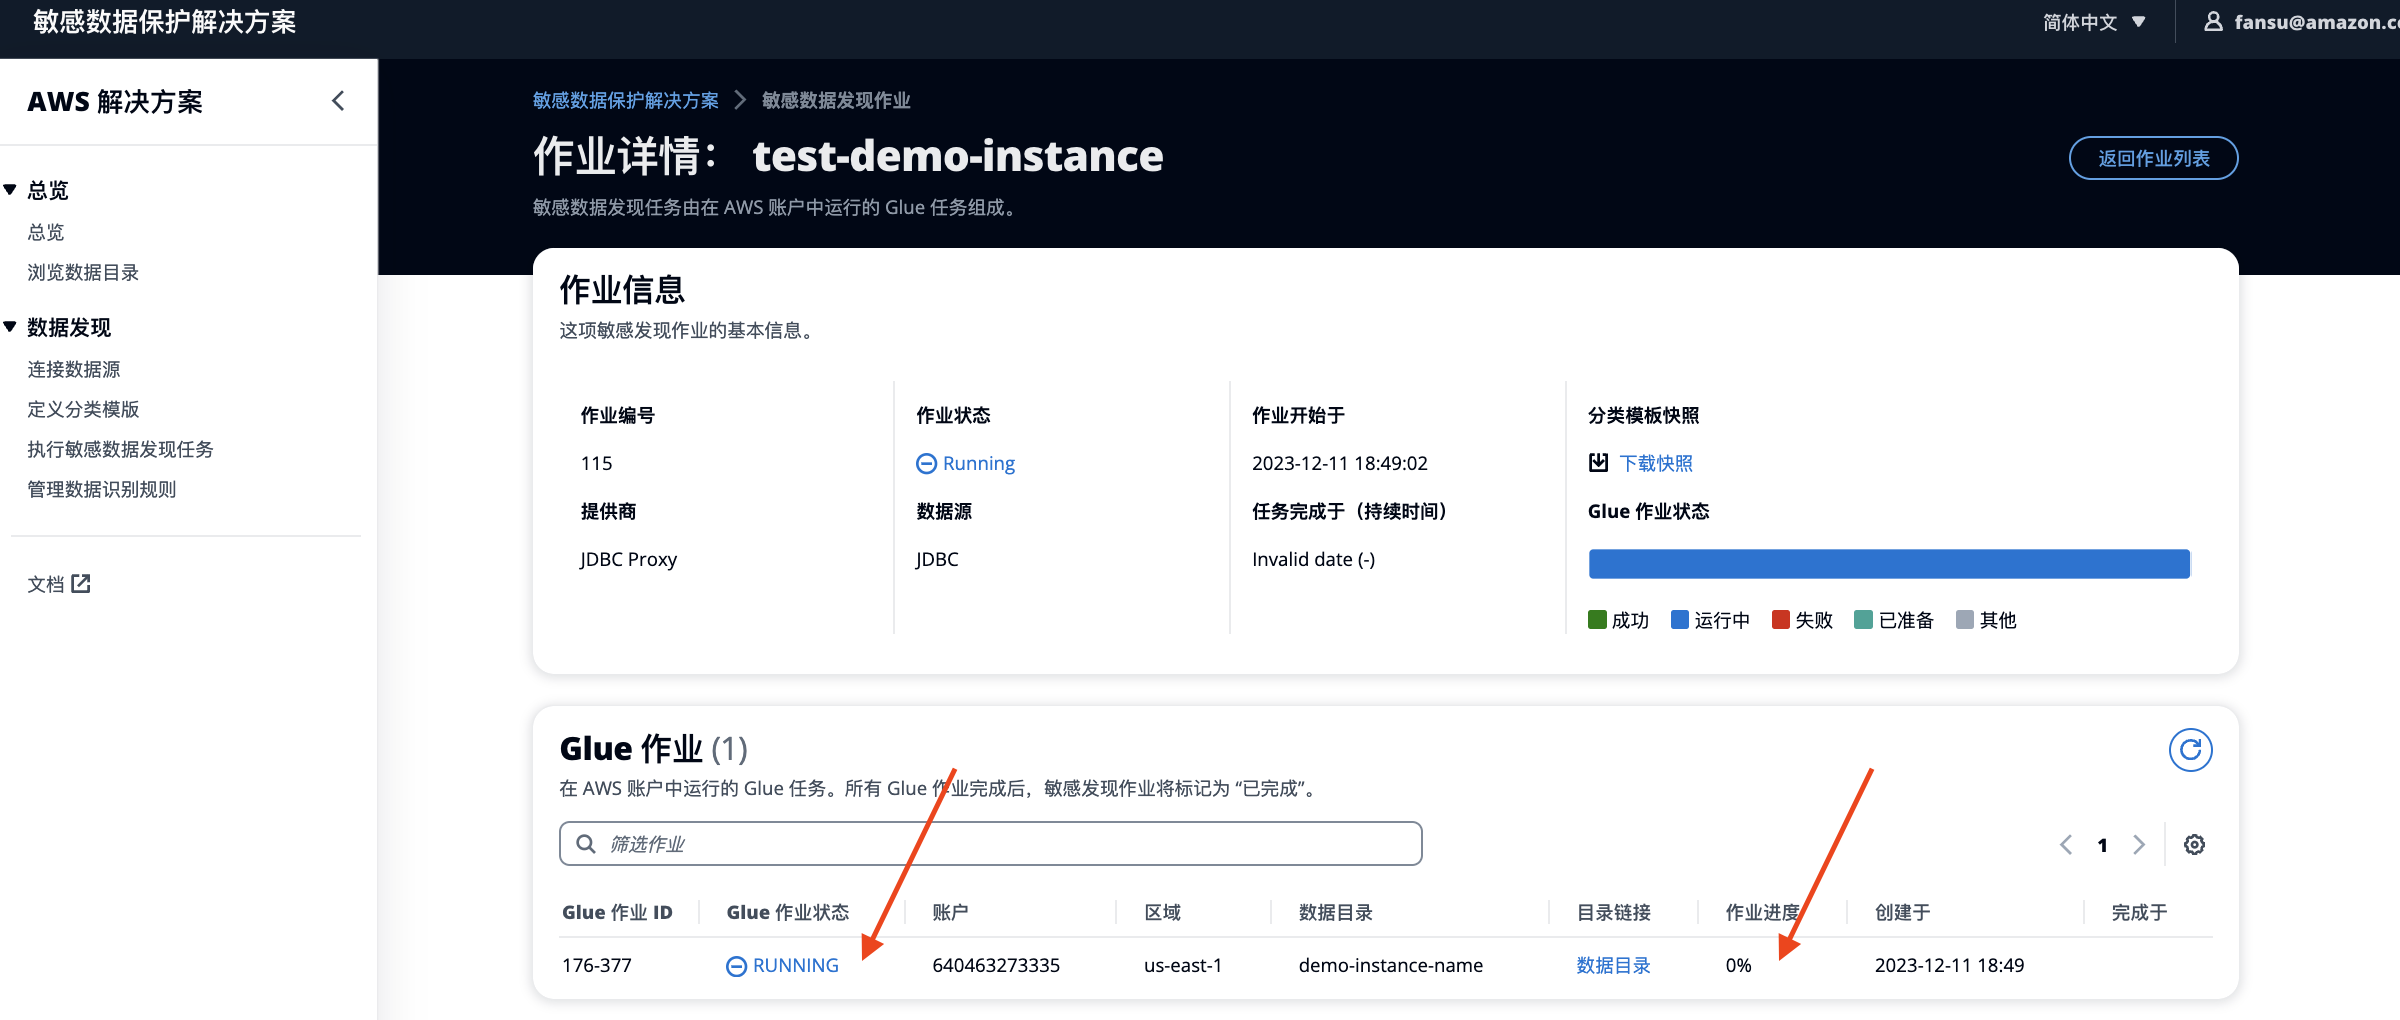2400x1020 pixels.
Task: Click page number 1 in pagination
Action: click(2102, 845)
